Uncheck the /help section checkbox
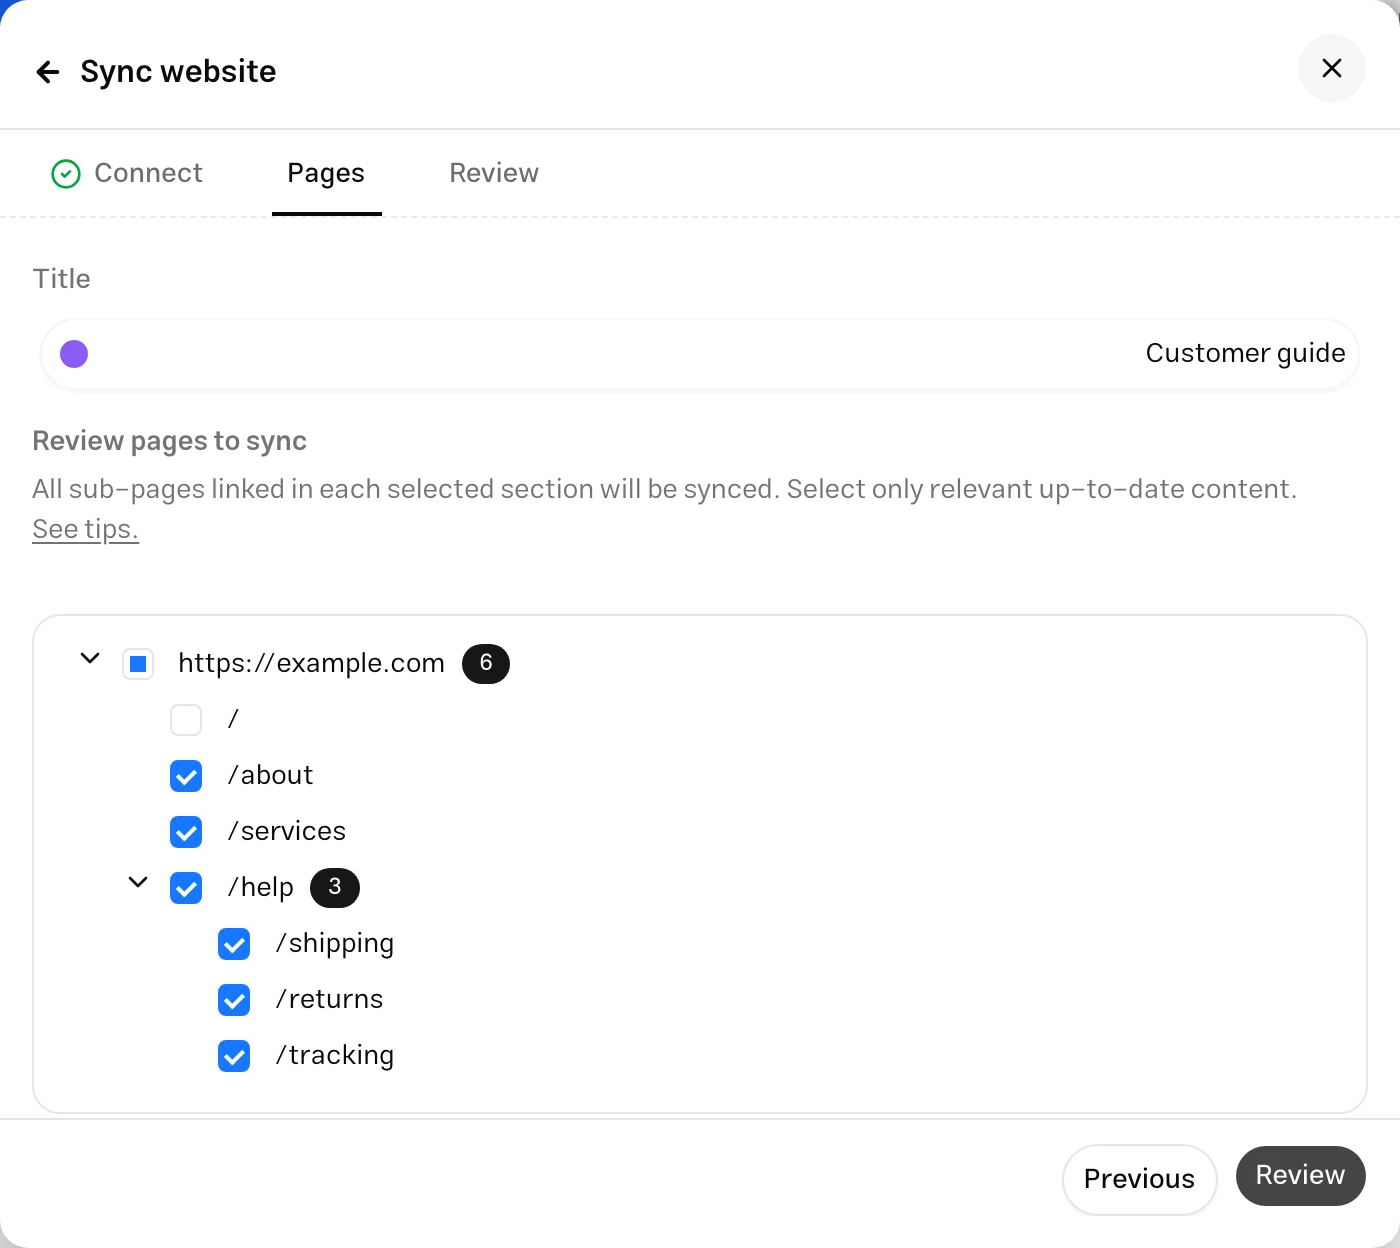Viewport: 1400px width, 1248px height. click(186, 887)
